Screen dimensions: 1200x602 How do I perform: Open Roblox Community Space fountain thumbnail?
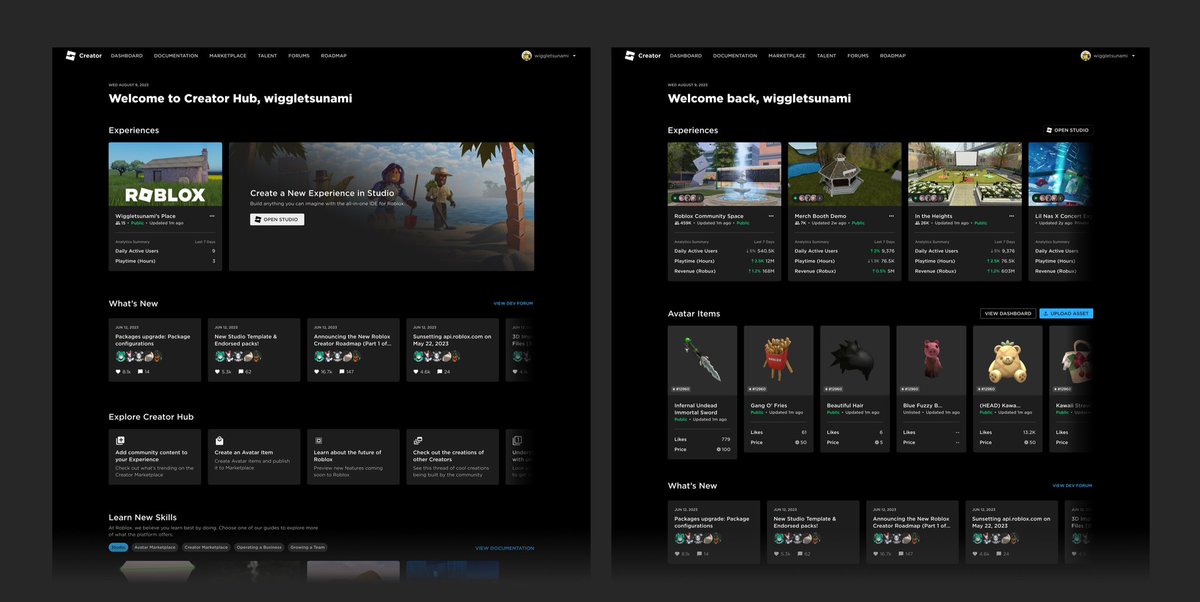point(725,174)
